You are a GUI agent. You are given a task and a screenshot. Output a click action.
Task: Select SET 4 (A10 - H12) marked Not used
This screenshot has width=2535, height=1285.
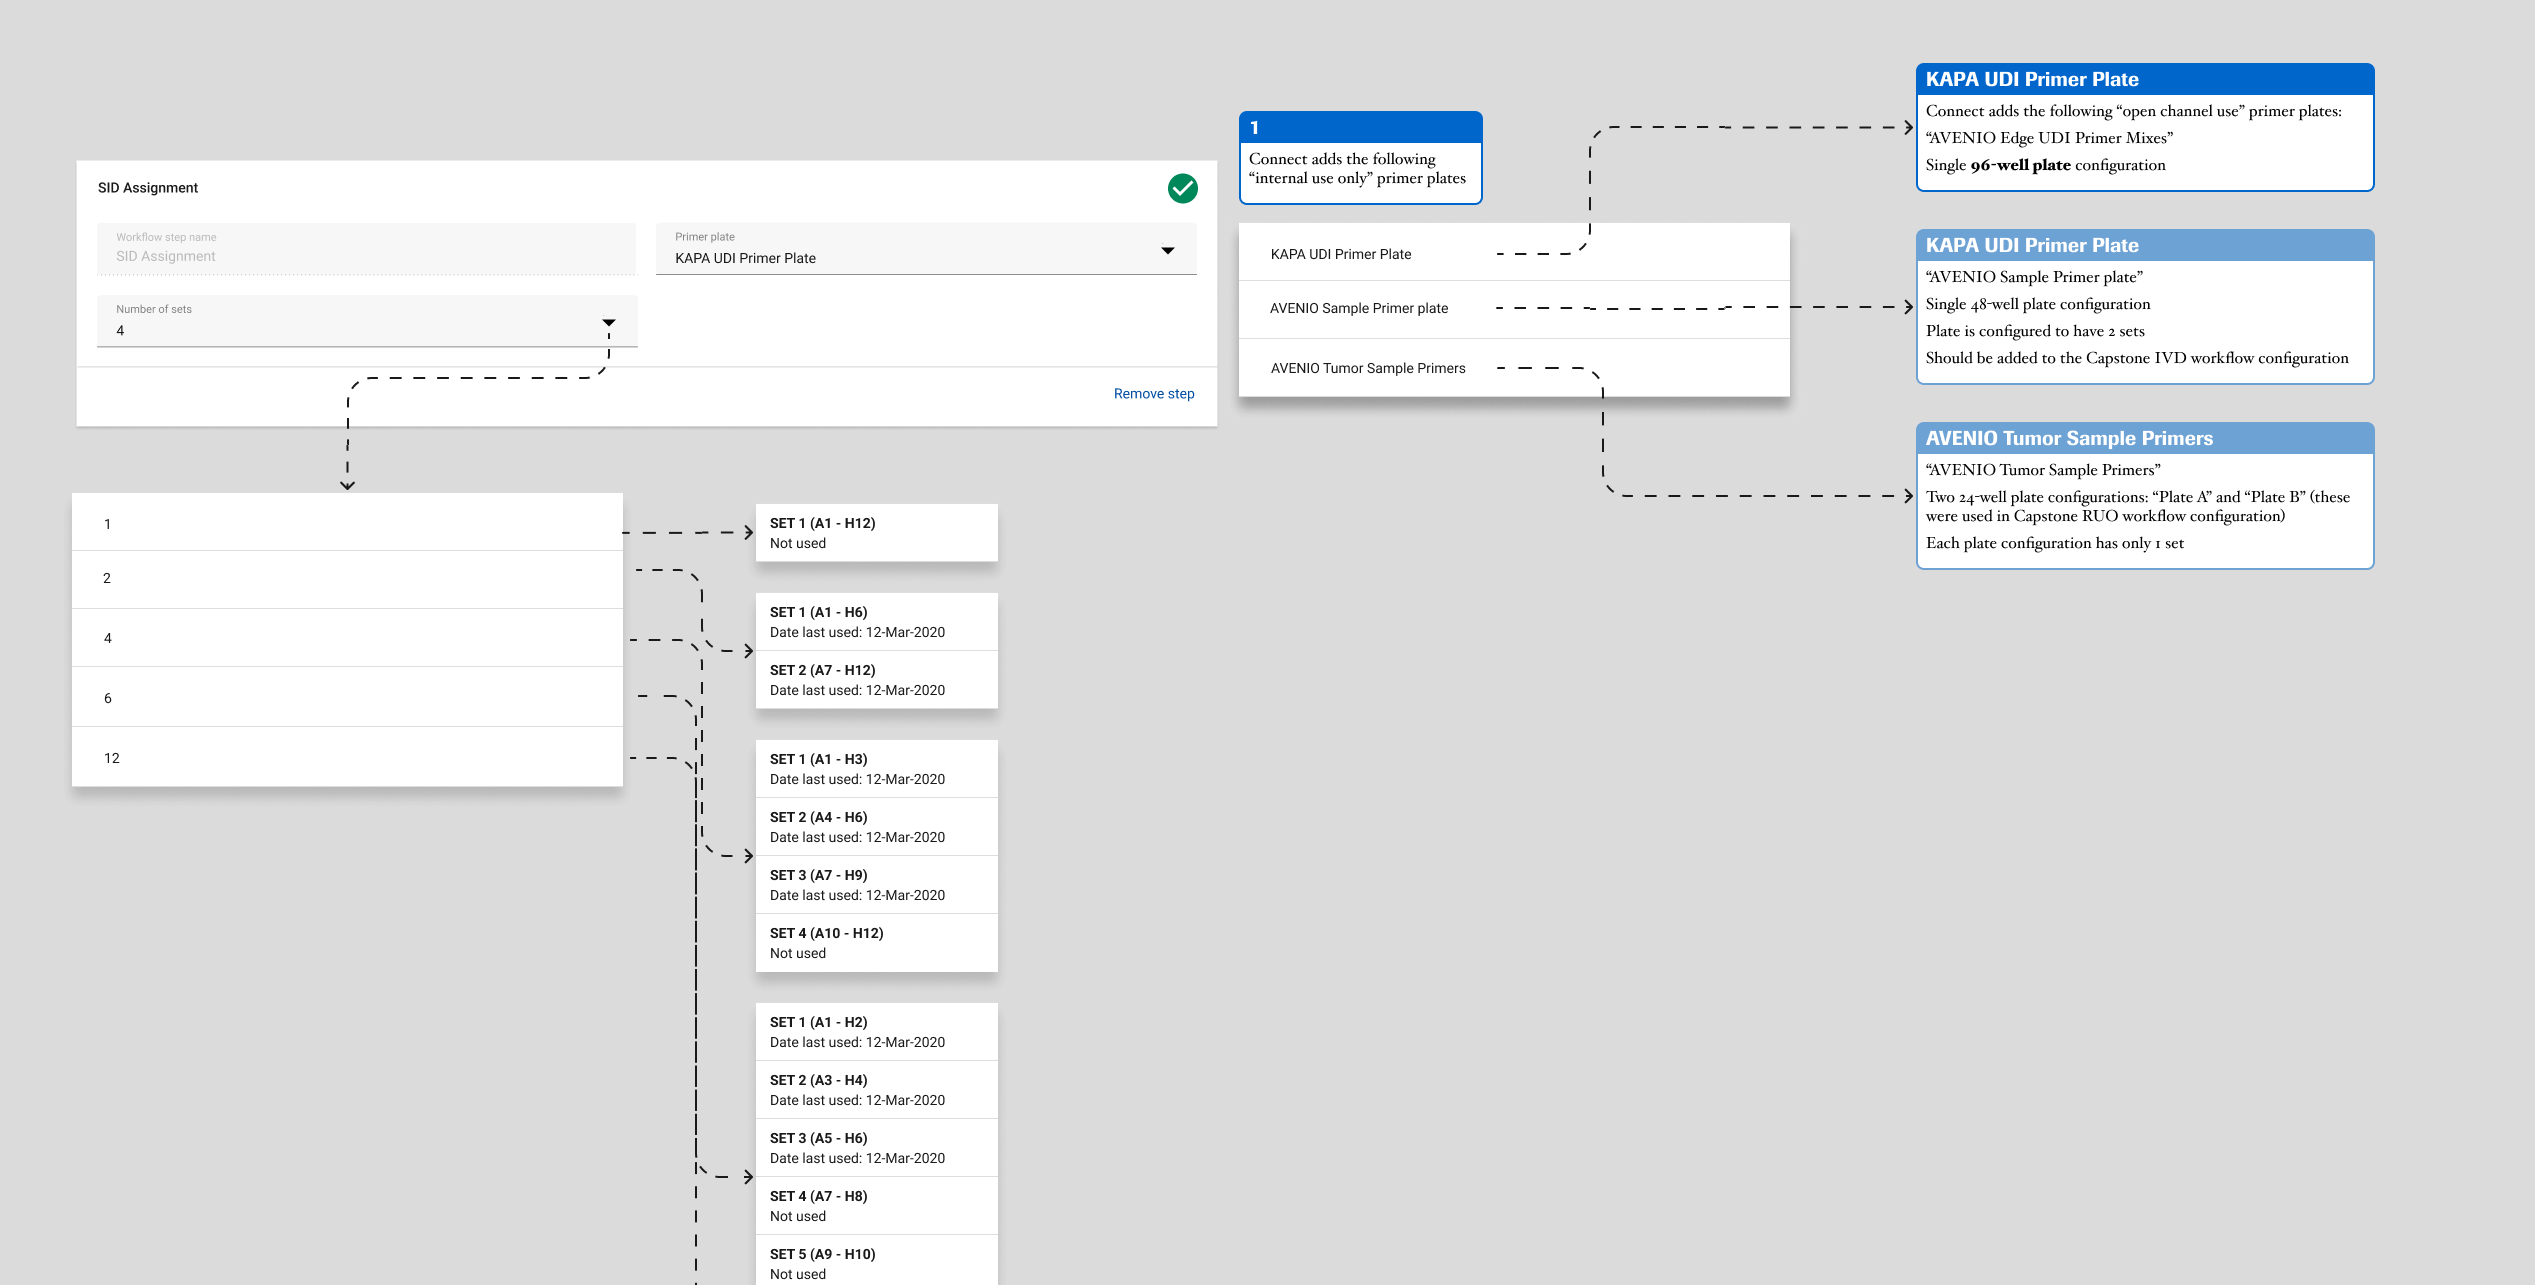[876, 942]
